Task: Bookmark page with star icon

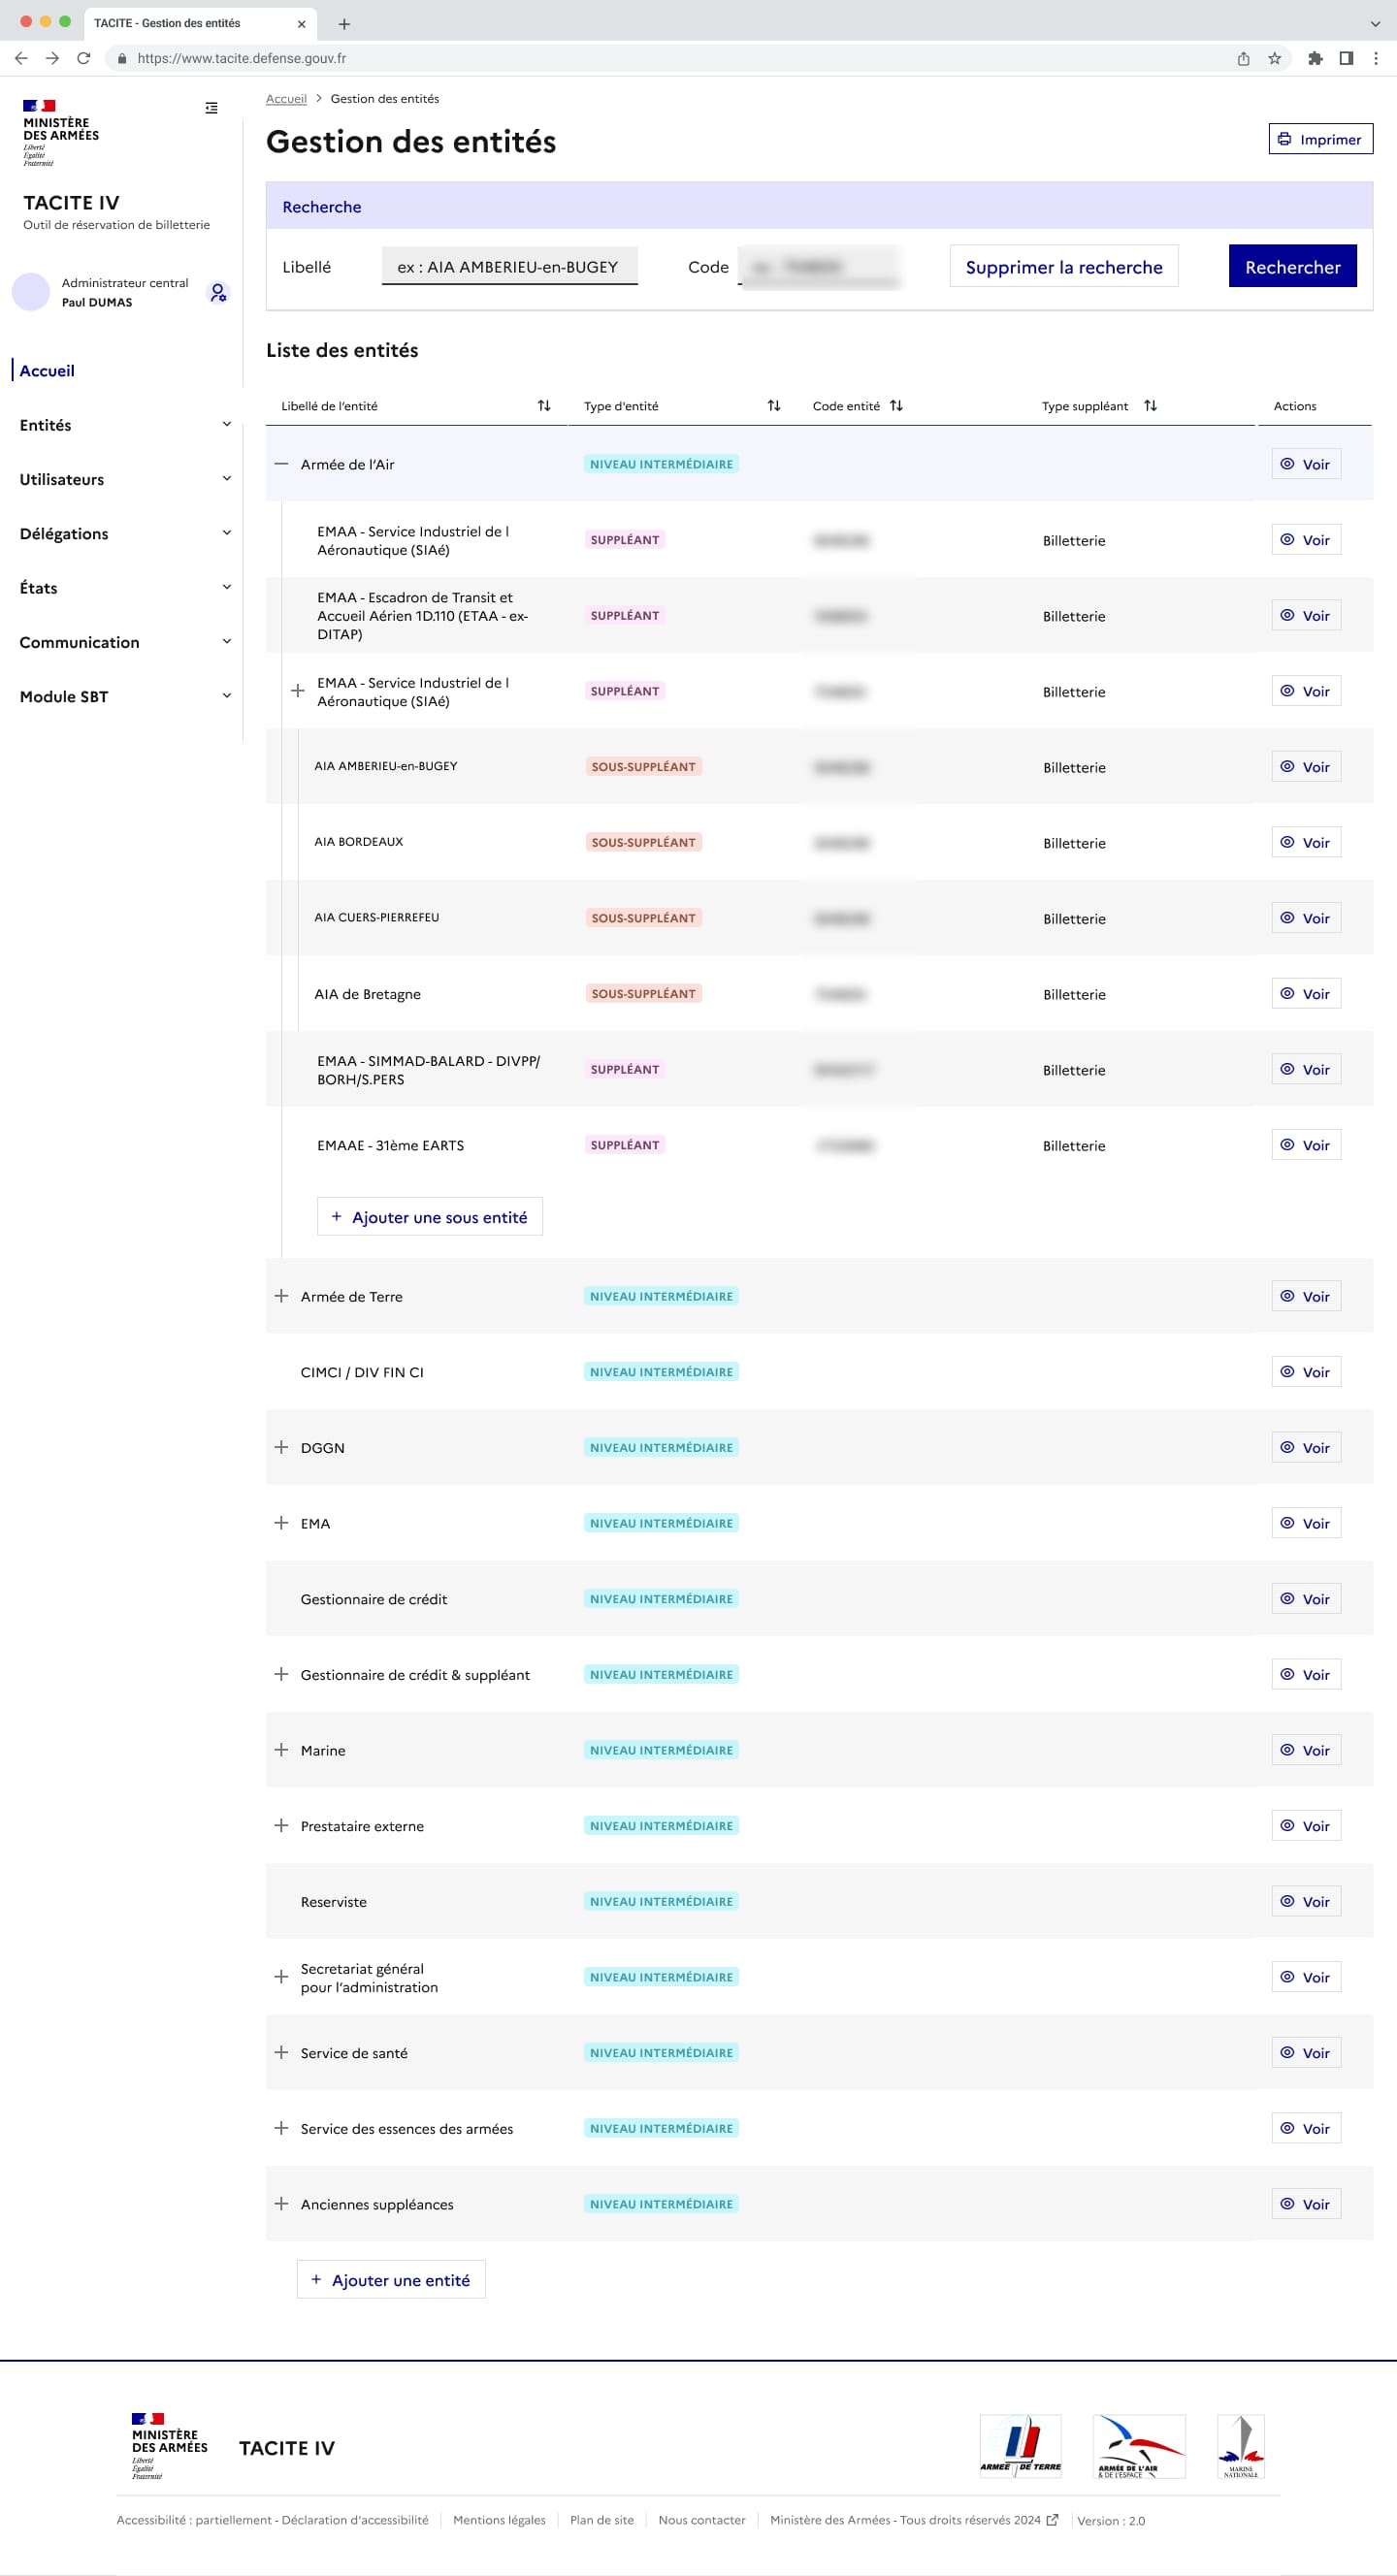Action: [x=1274, y=58]
